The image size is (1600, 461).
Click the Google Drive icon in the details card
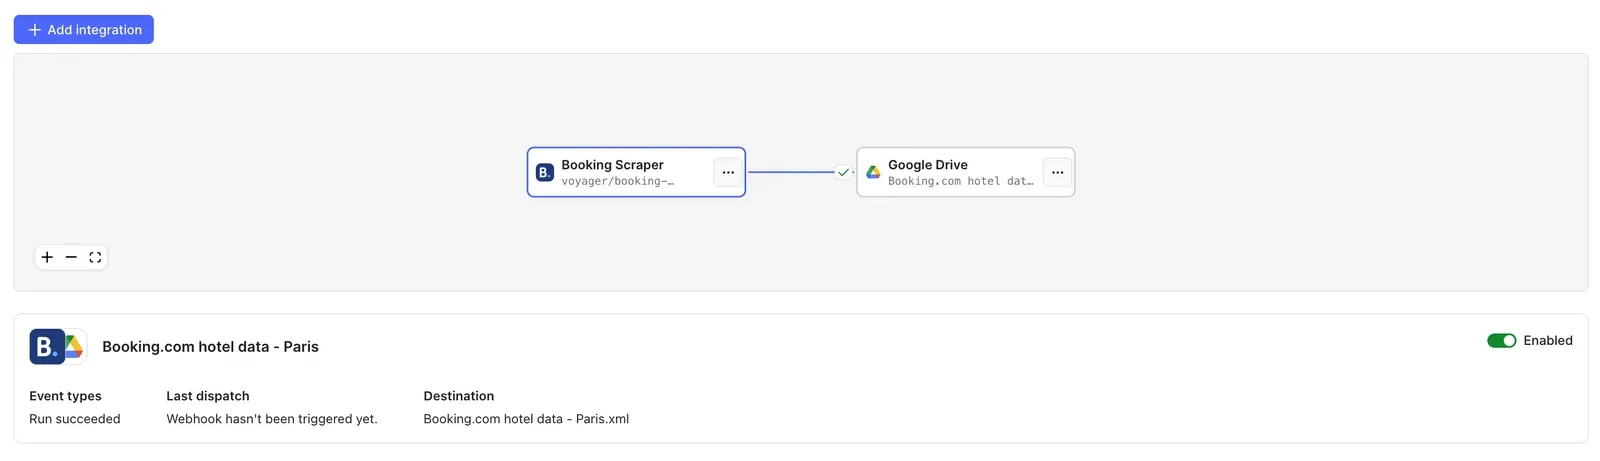click(x=75, y=347)
